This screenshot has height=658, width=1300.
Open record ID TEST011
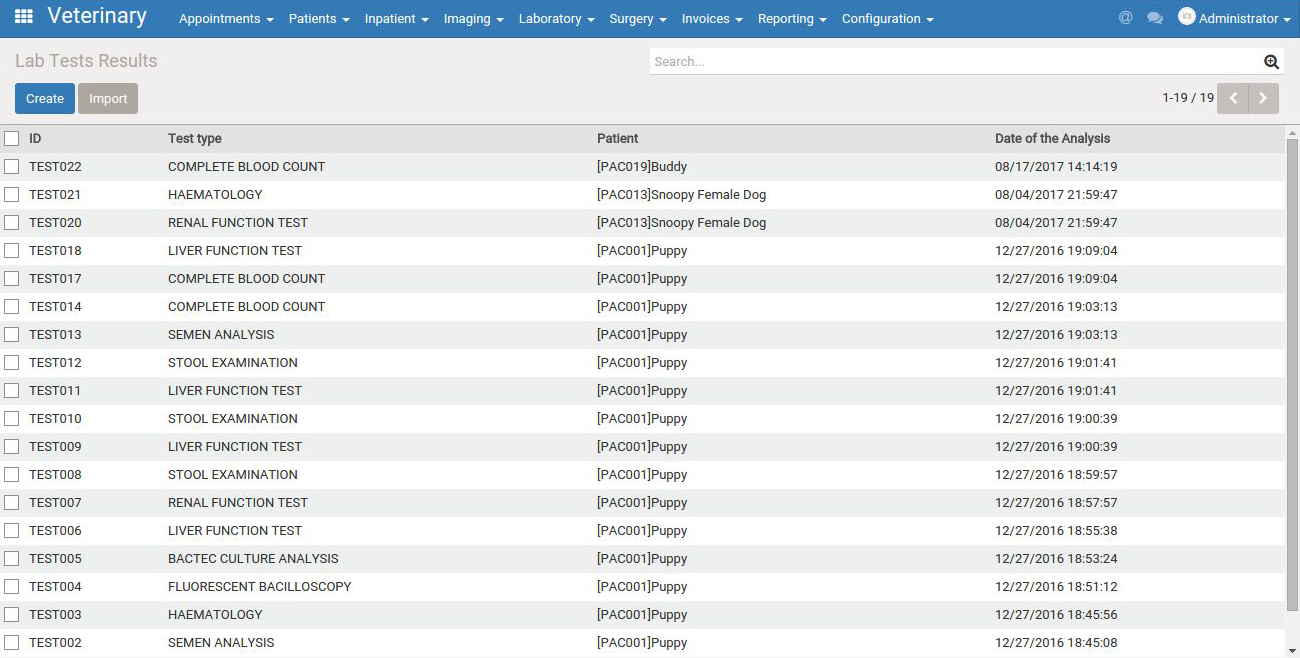[55, 391]
